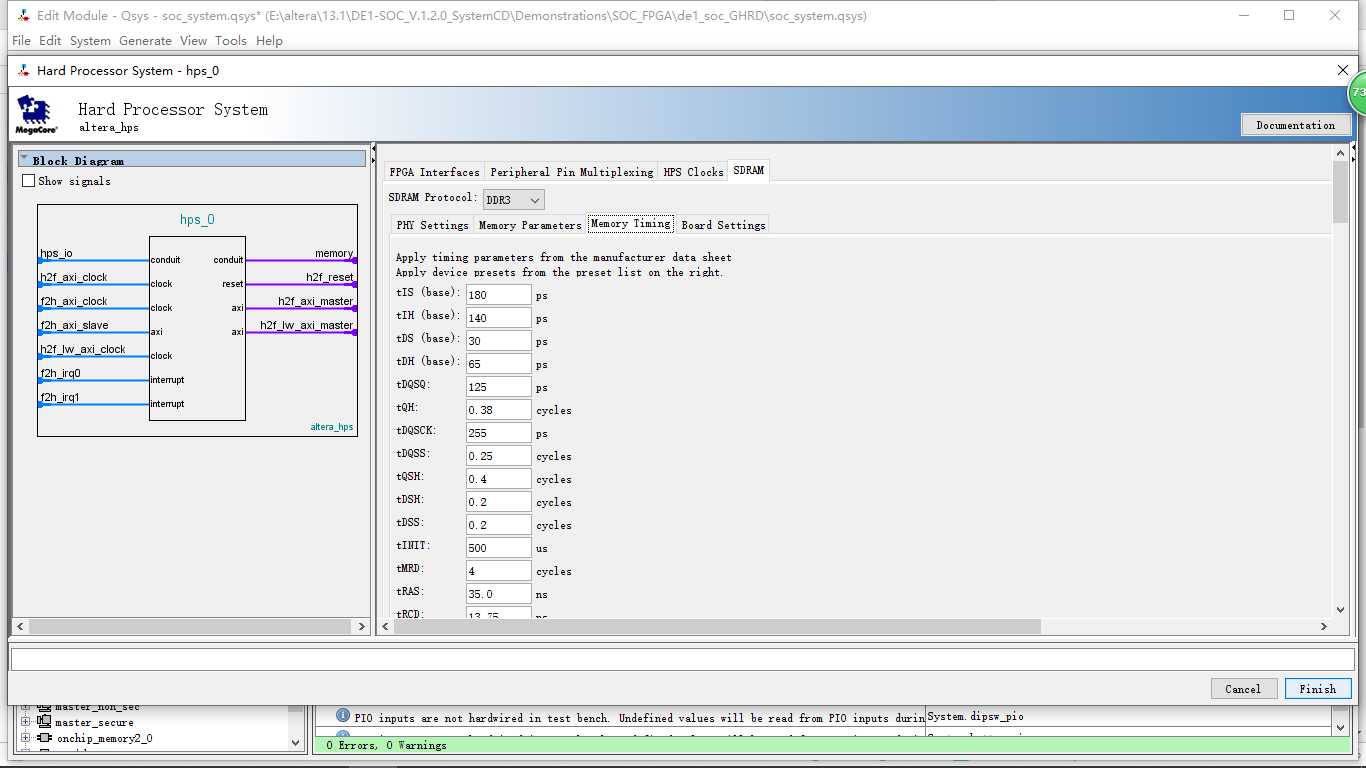Expand the onchip_memory2_0 tree node in Qsys
Viewport: 1366px width, 768px height.
pyautogui.click(x=26, y=738)
